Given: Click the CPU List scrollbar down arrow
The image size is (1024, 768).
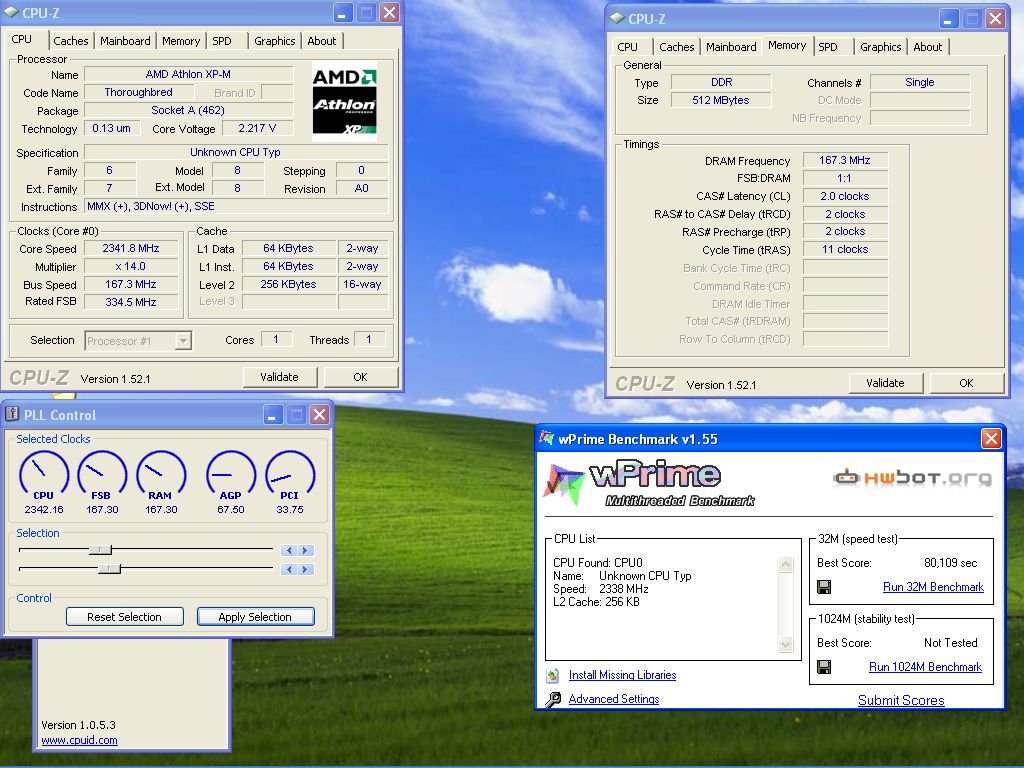Looking at the screenshot, I should pos(786,645).
